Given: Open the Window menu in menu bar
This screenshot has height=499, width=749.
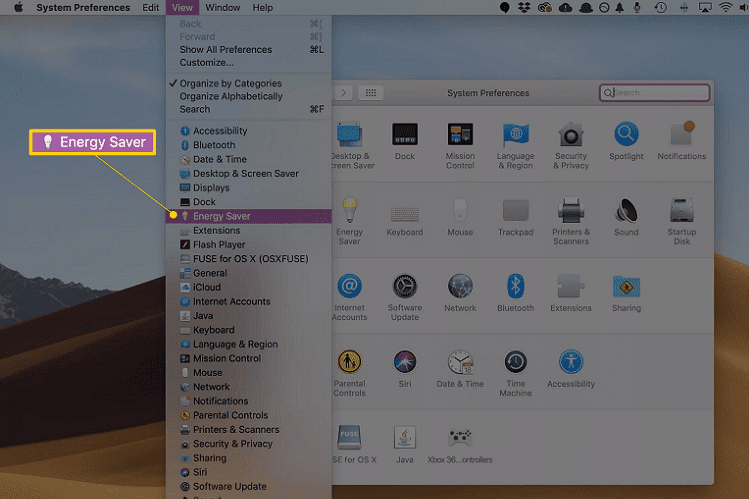Looking at the screenshot, I should (x=223, y=8).
